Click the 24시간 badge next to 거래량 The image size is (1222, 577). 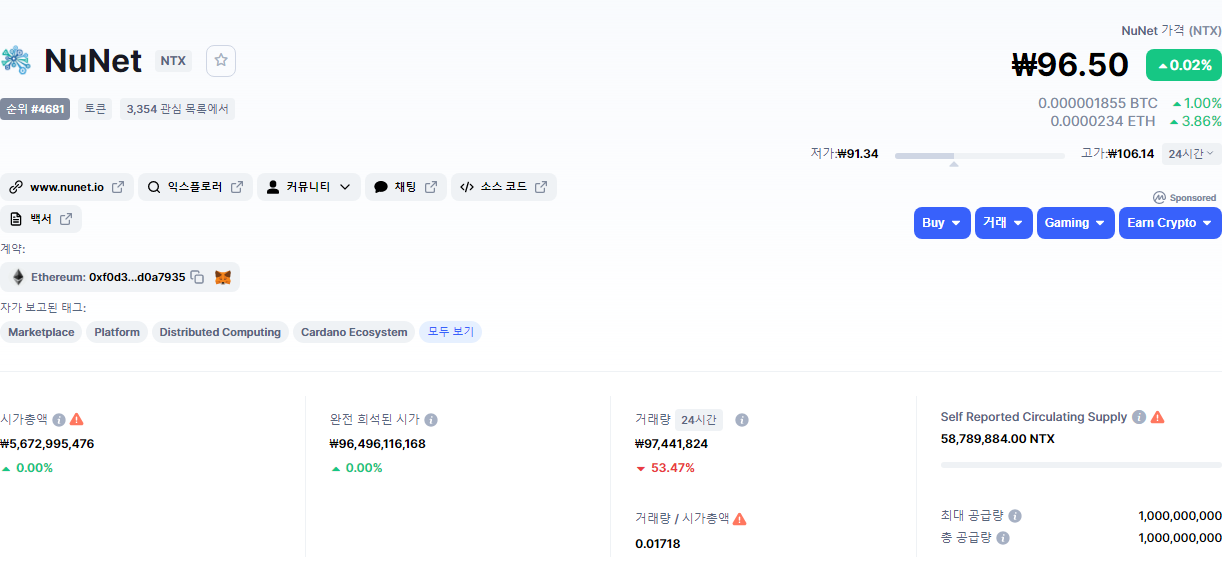pyautogui.click(x=699, y=420)
